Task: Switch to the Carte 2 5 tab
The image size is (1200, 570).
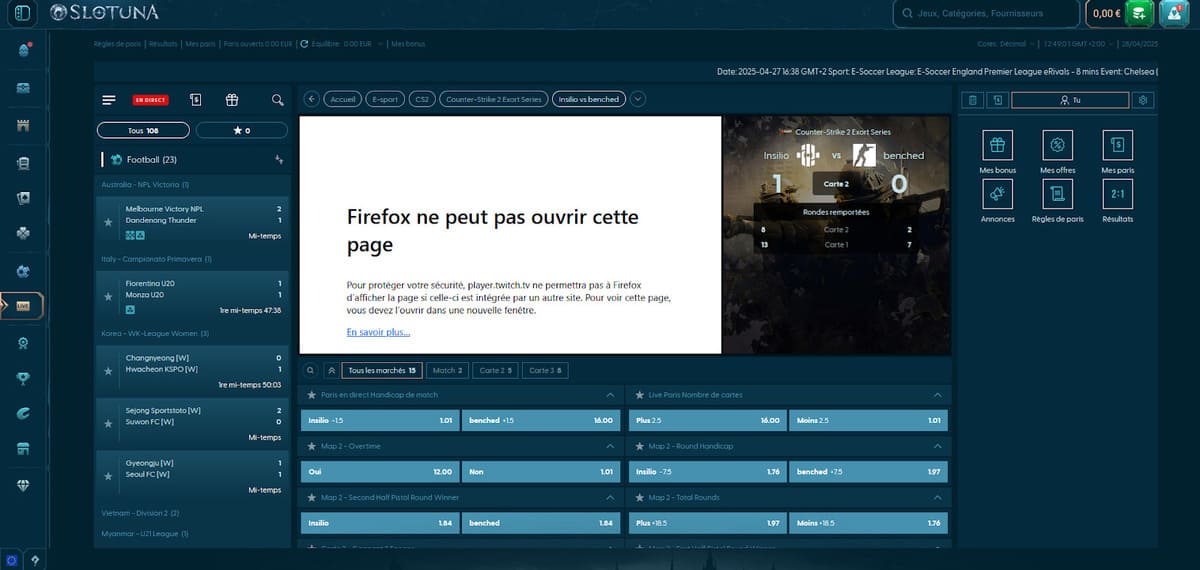Action: tap(496, 370)
